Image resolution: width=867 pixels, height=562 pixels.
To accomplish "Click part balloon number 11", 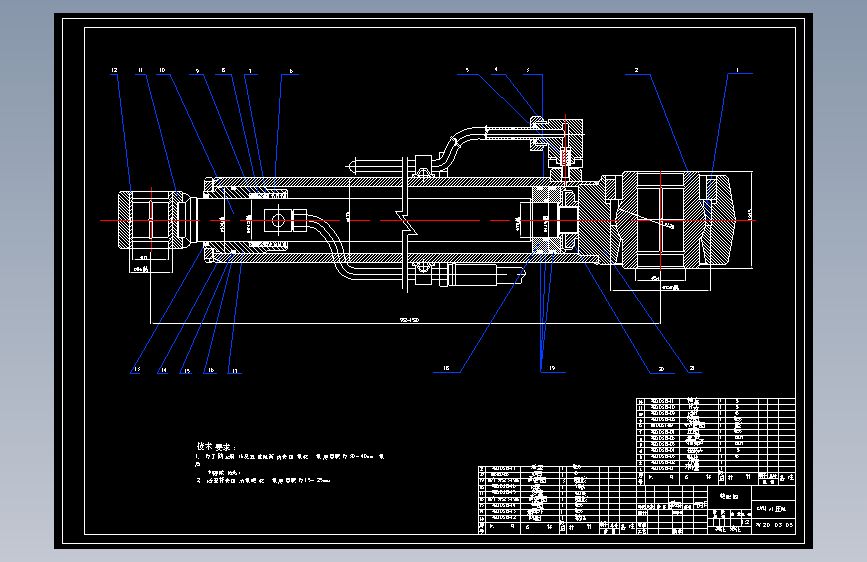I will (140, 70).
